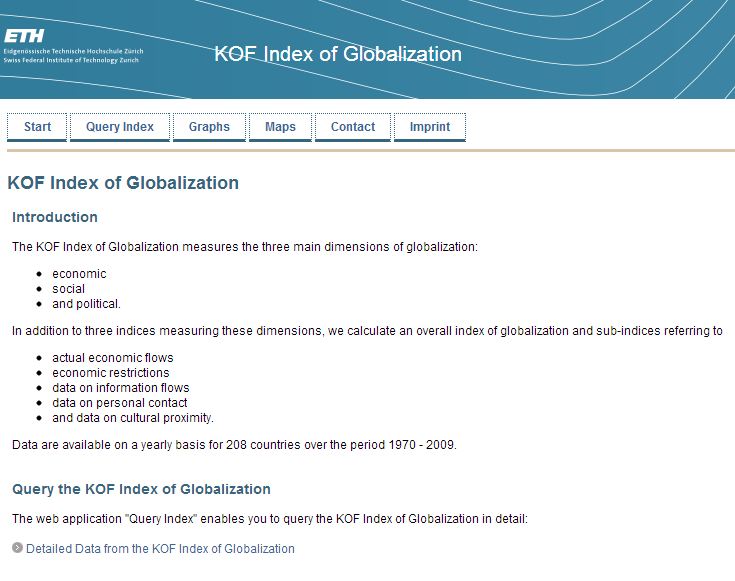Click the 'economic restrictions' list item

[x=111, y=373]
